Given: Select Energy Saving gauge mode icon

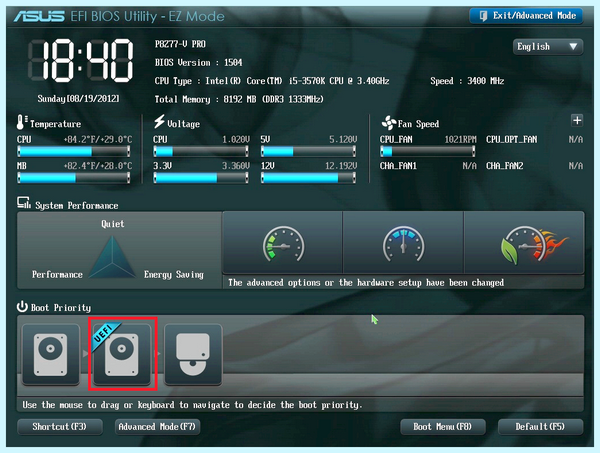Looking at the screenshot, I should click(283, 243).
